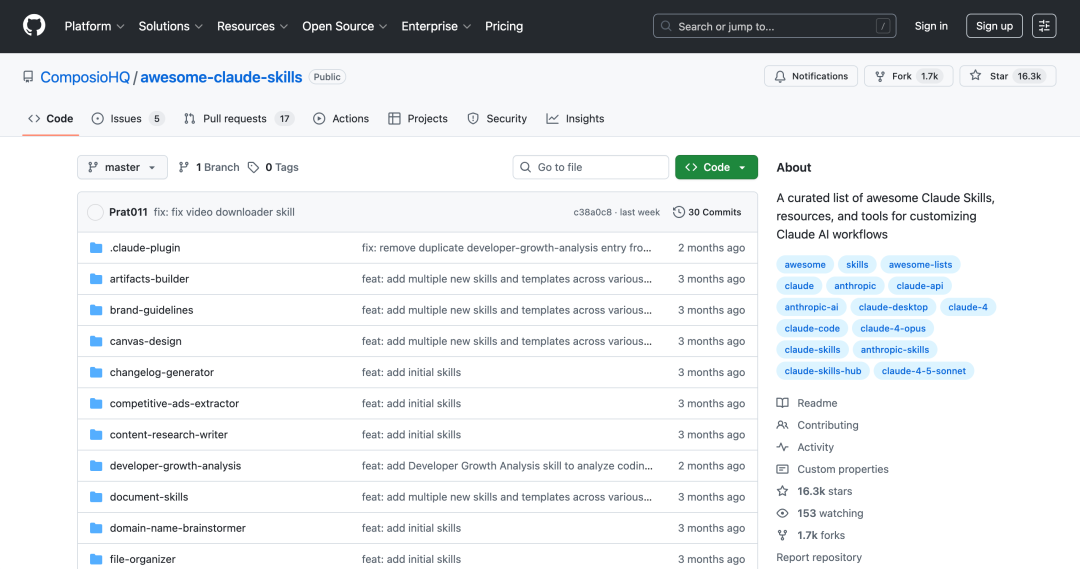
Task: Expand the master branch dropdown
Action: (122, 167)
